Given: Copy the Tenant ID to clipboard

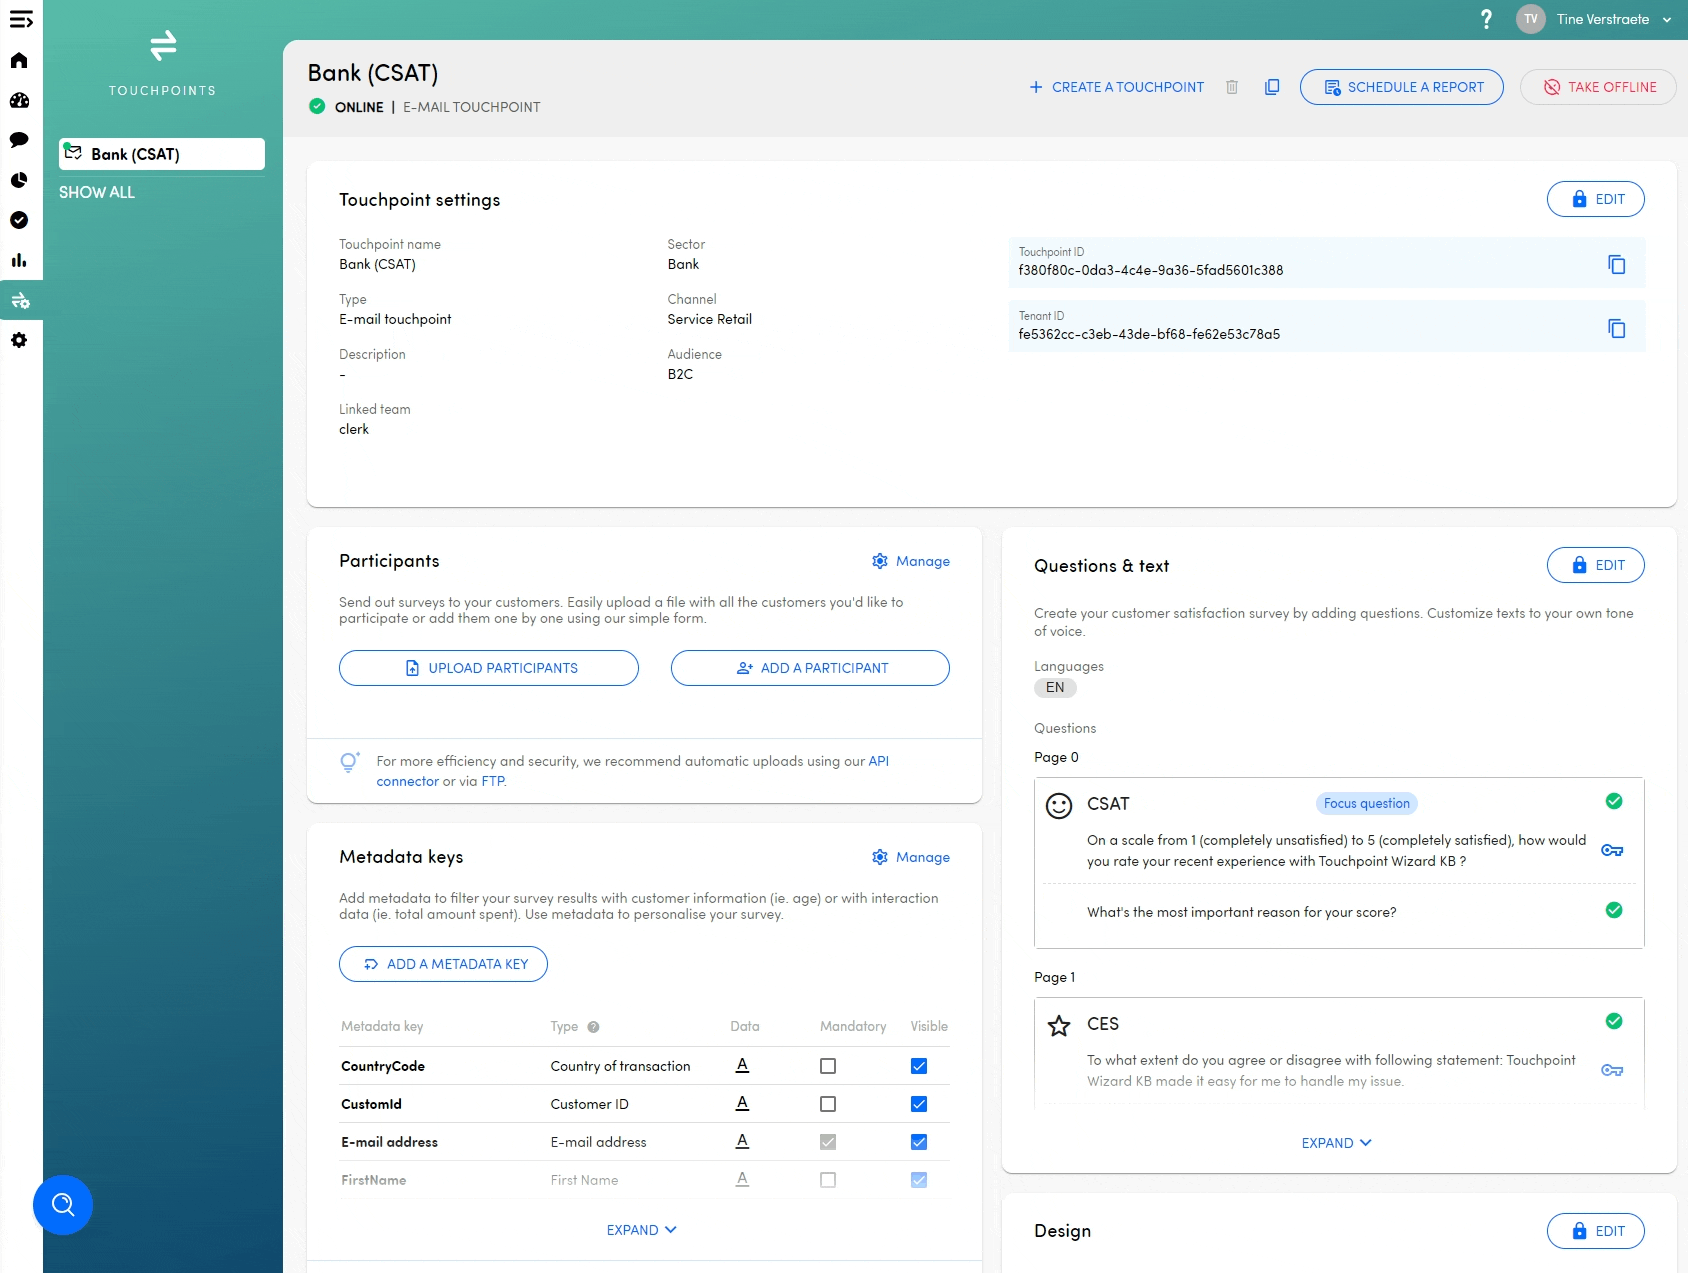Looking at the screenshot, I should click(1616, 328).
